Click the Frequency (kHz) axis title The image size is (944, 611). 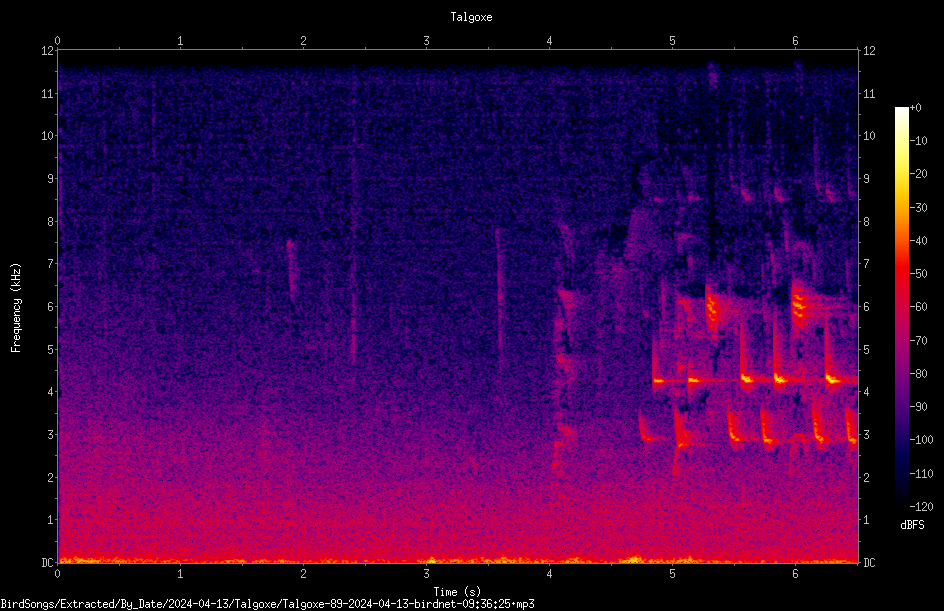pyautogui.click(x=16, y=307)
